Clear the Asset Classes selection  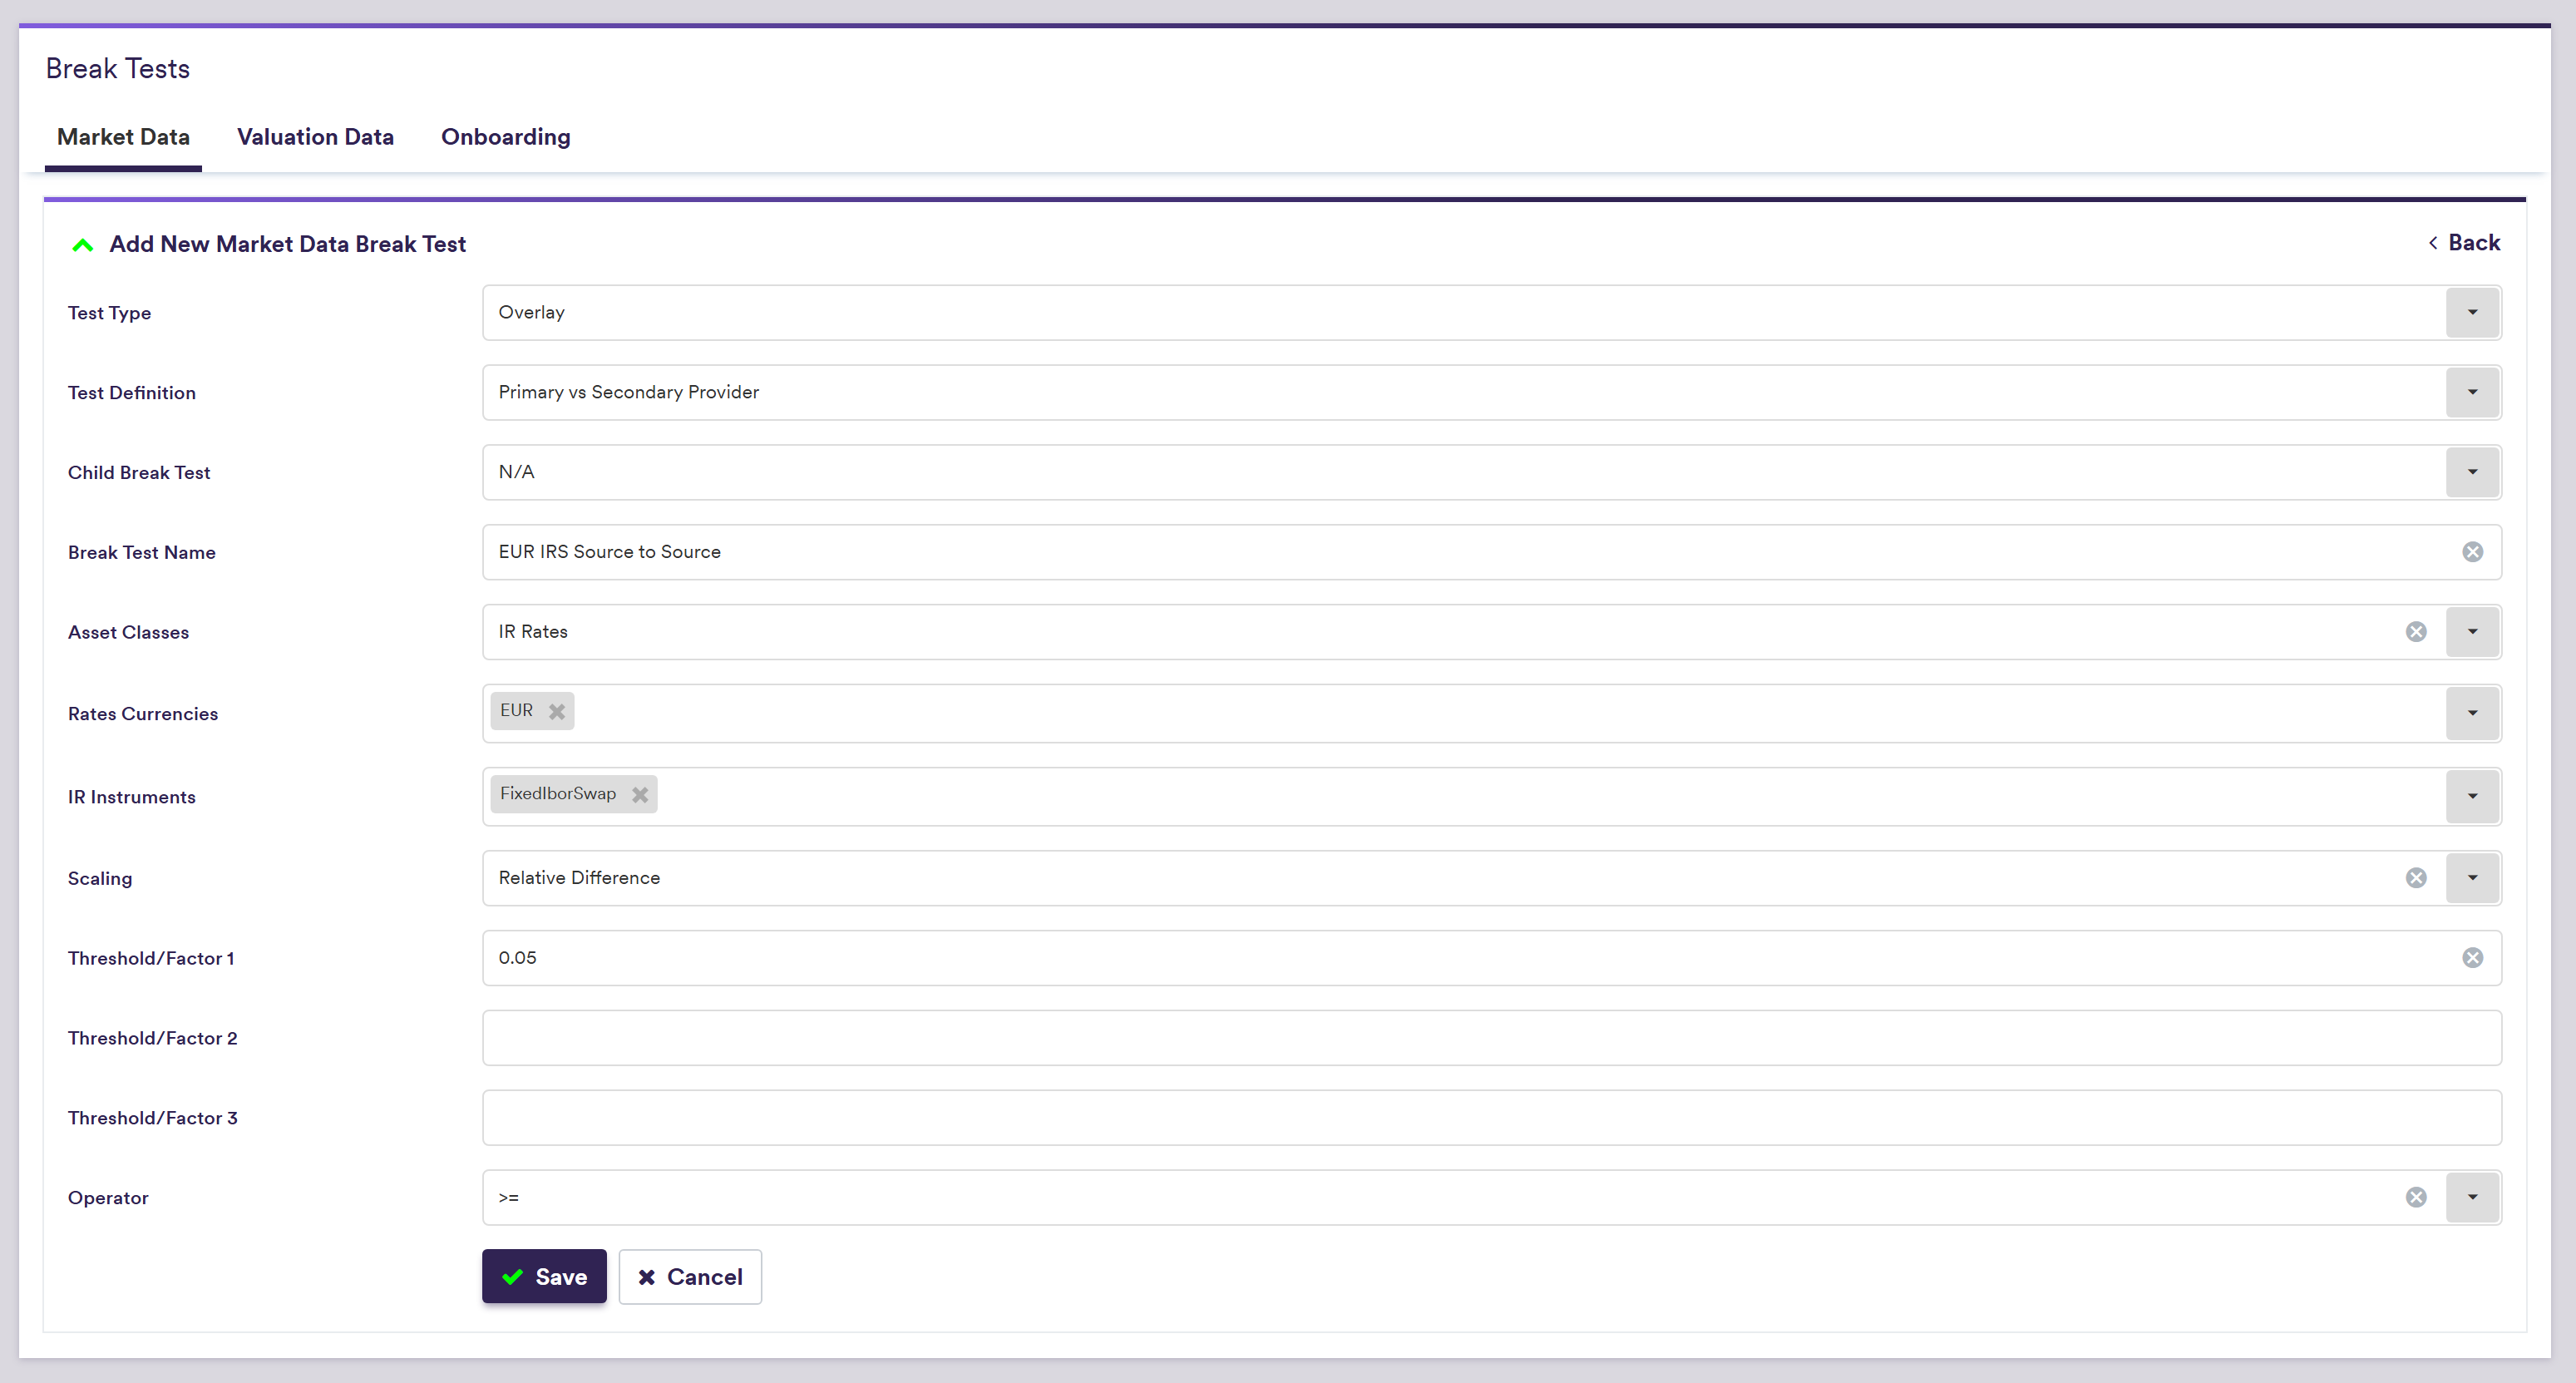pos(2415,632)
